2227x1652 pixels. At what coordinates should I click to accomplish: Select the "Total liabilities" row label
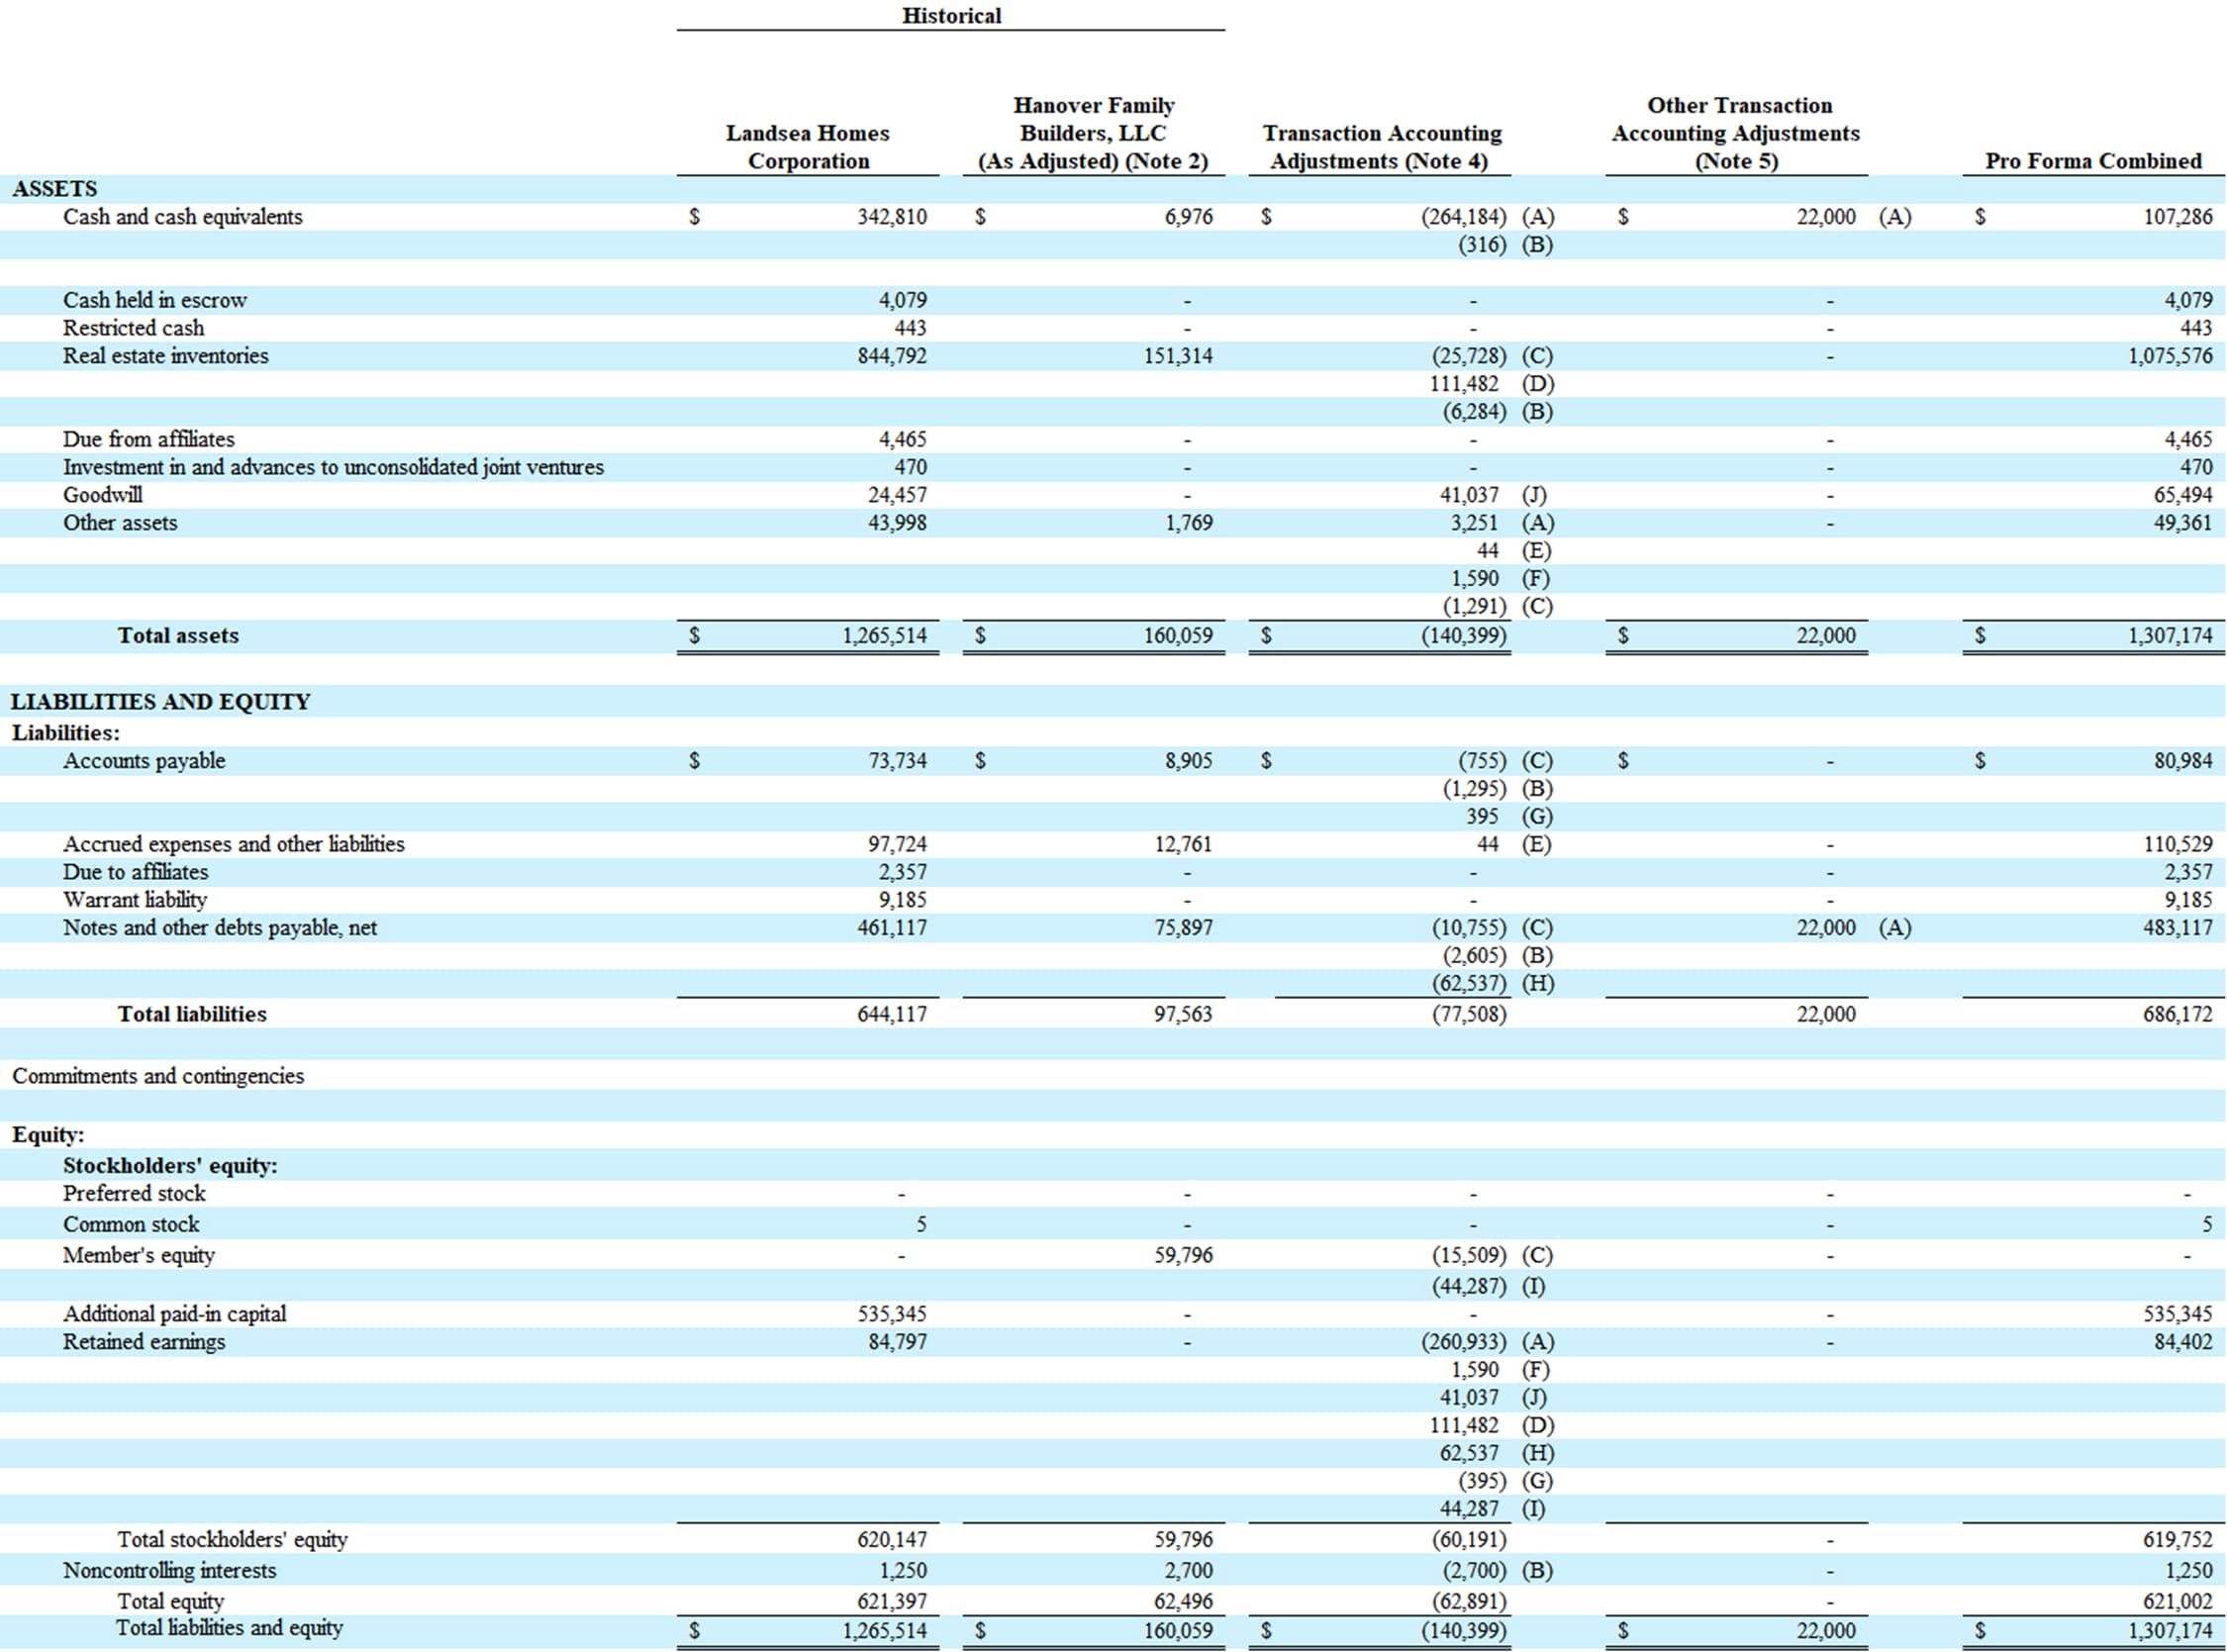coord(192,1015)
